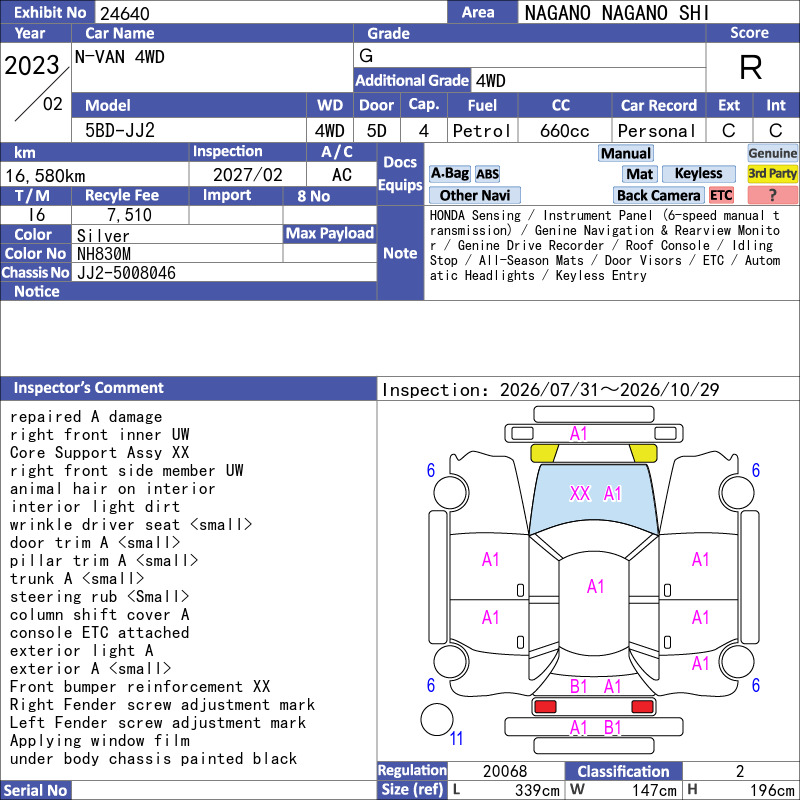Click the Other Navi badge
Viewport: 800px width, 800px height.
point(474,195)
